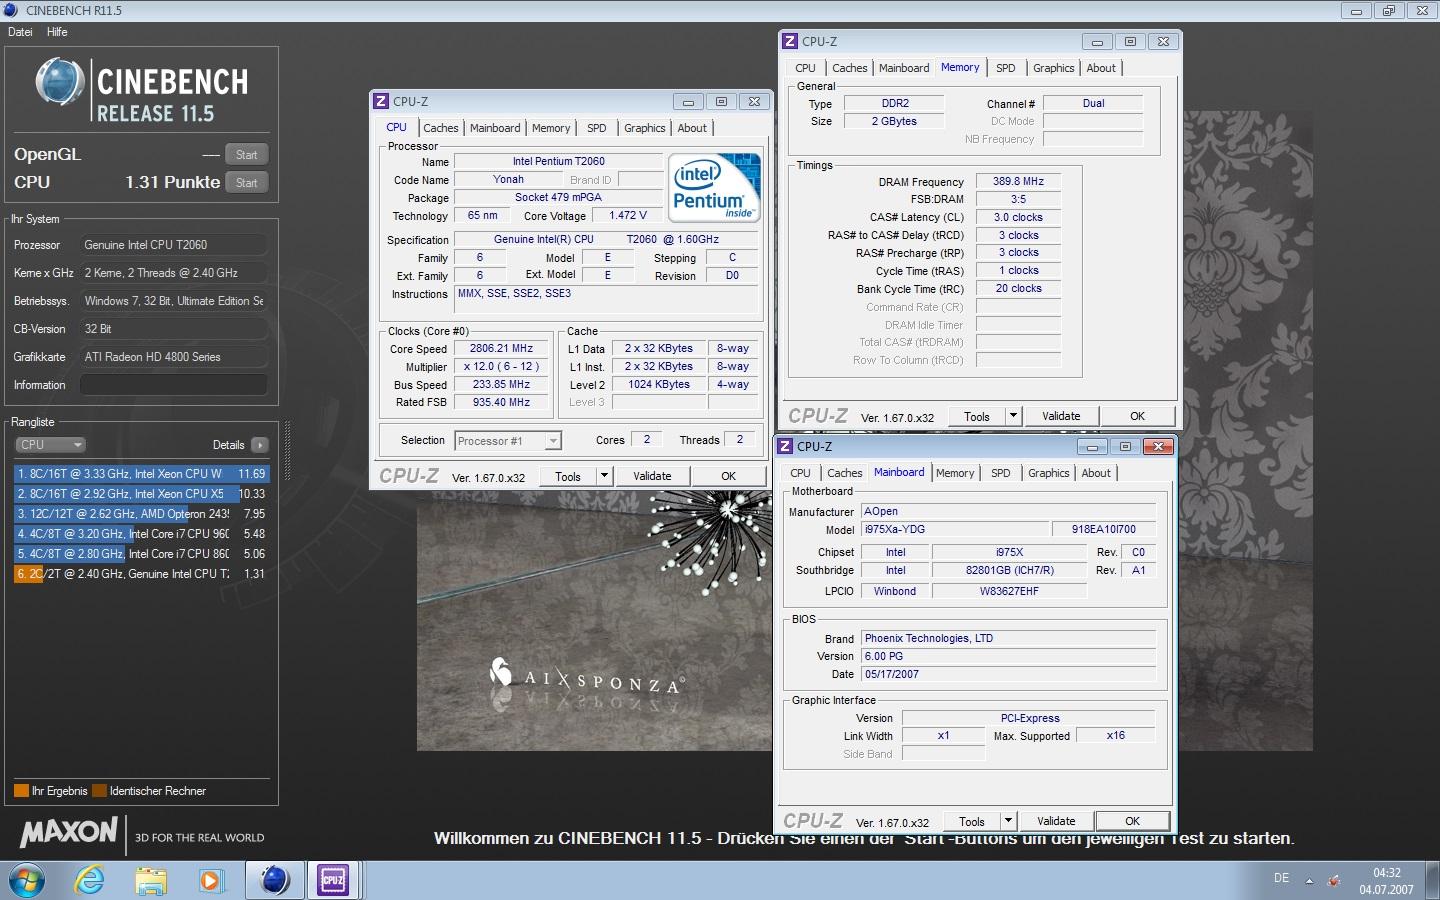Click the Identischer Rechner brown legend swatch
The width and height of the screenshot is (1440, 900).
(x=99, y=791)
